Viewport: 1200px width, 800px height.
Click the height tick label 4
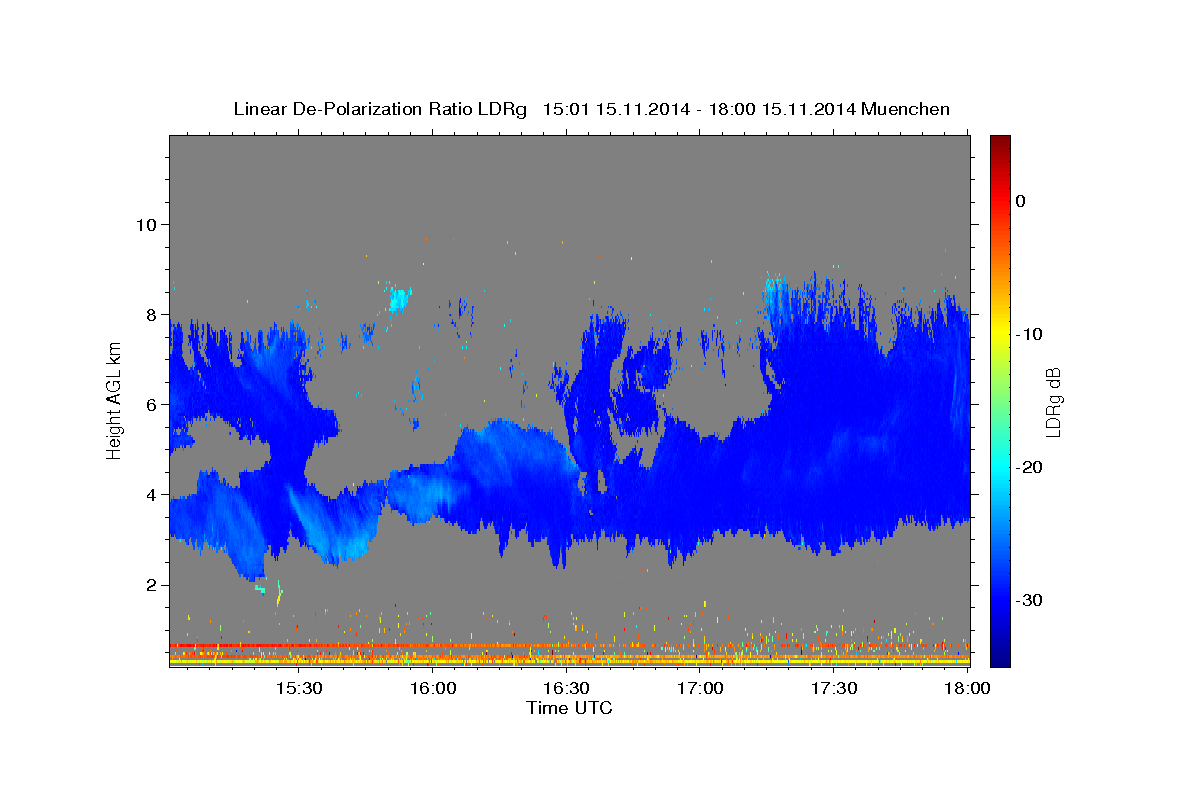click(x=152, y=494)
